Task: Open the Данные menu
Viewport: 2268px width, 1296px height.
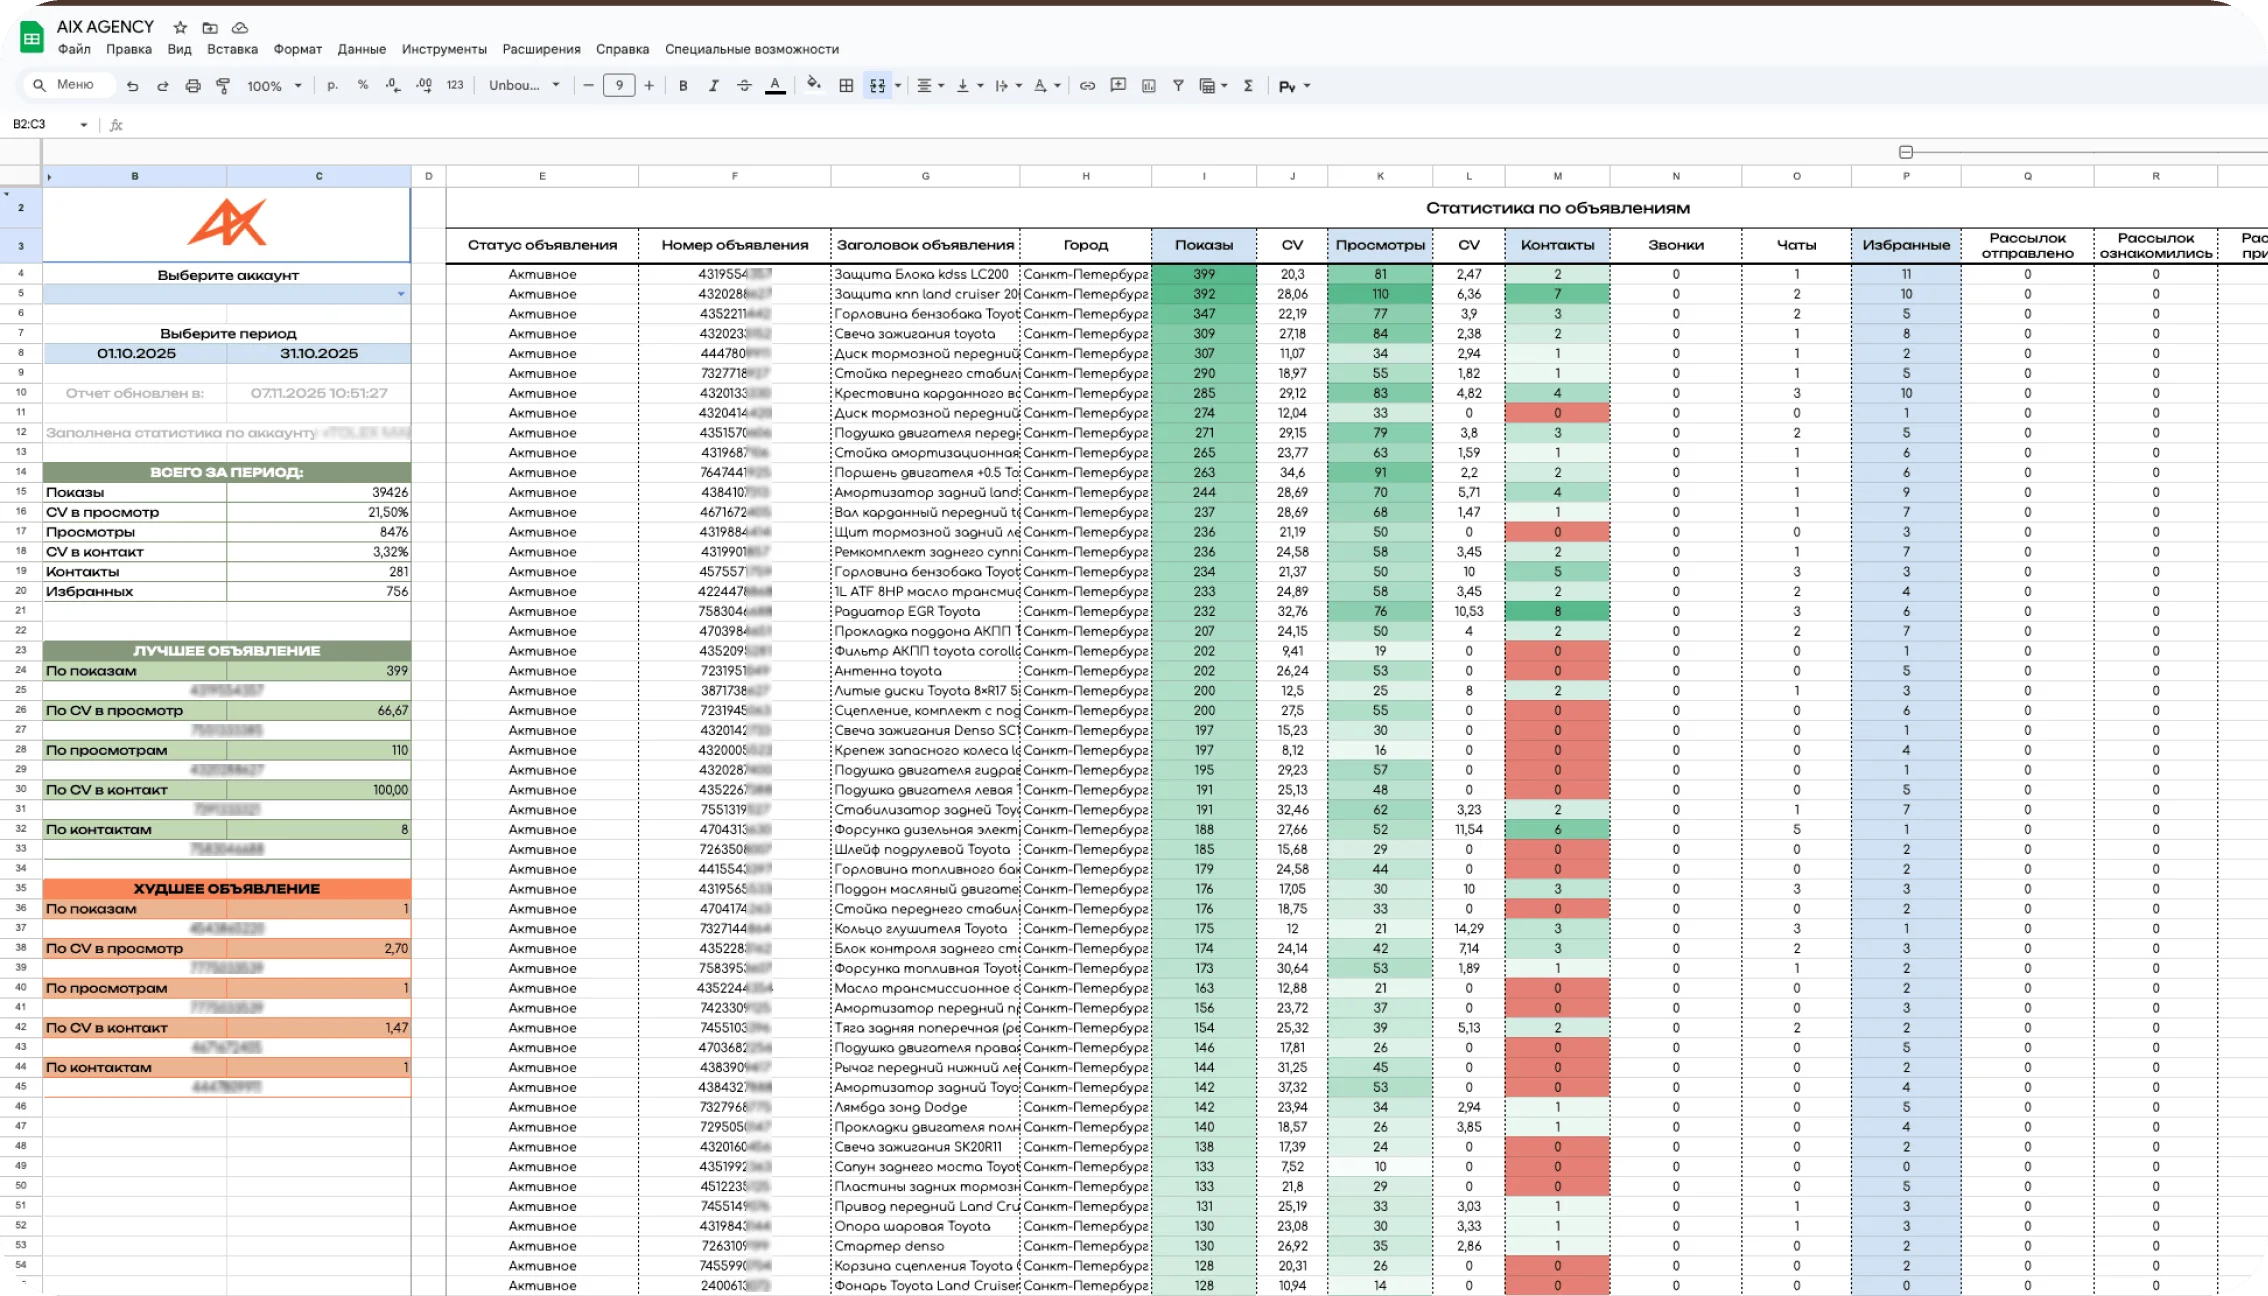Action: [361, 49]
